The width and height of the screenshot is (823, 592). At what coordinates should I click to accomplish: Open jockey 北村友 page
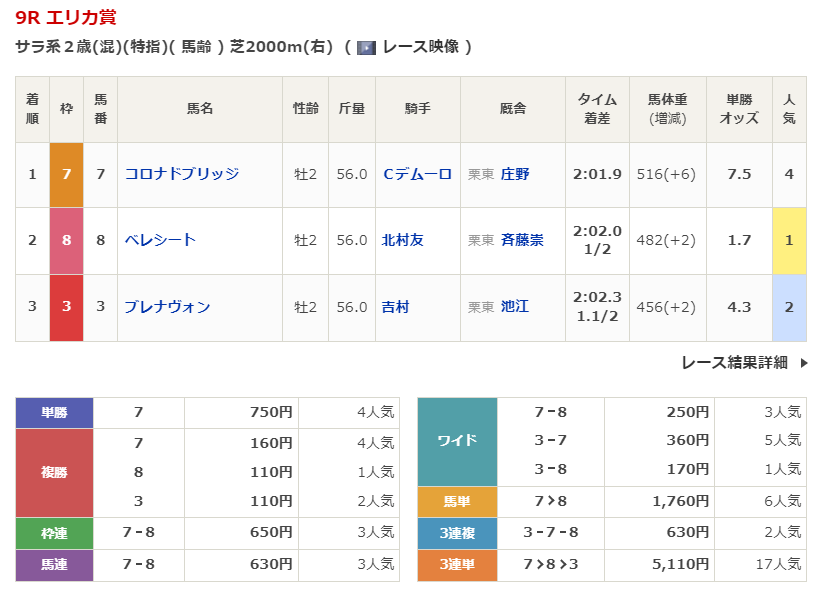403,240
